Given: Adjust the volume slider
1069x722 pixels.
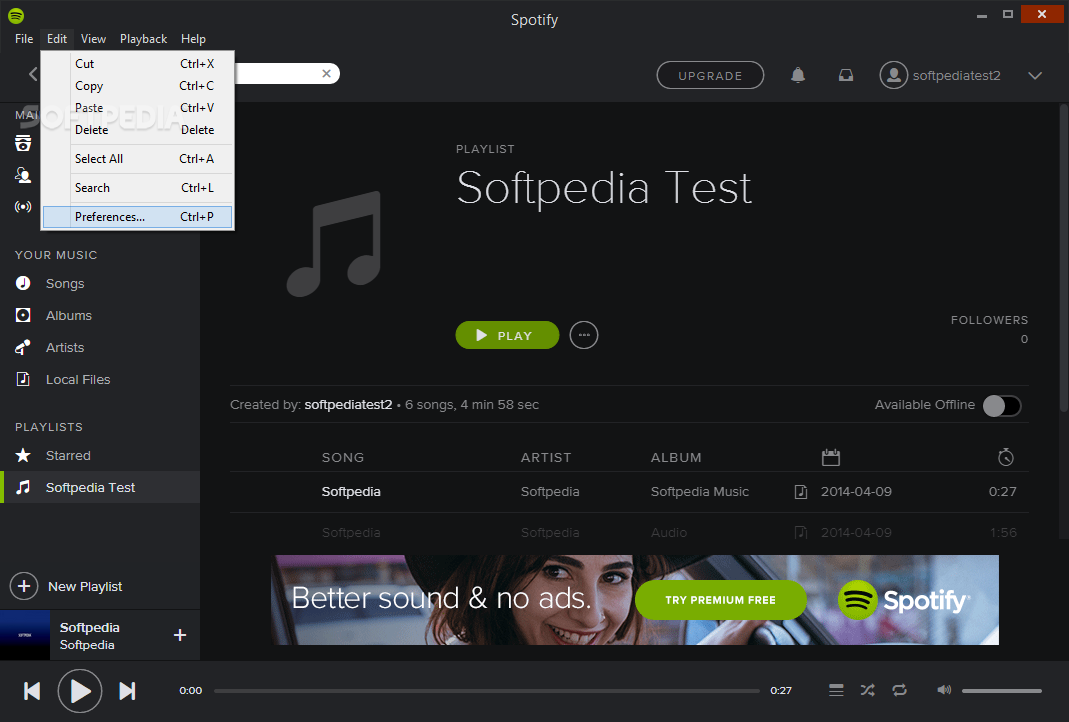Looking at the screenshot, I should [x=1002, y=691].
